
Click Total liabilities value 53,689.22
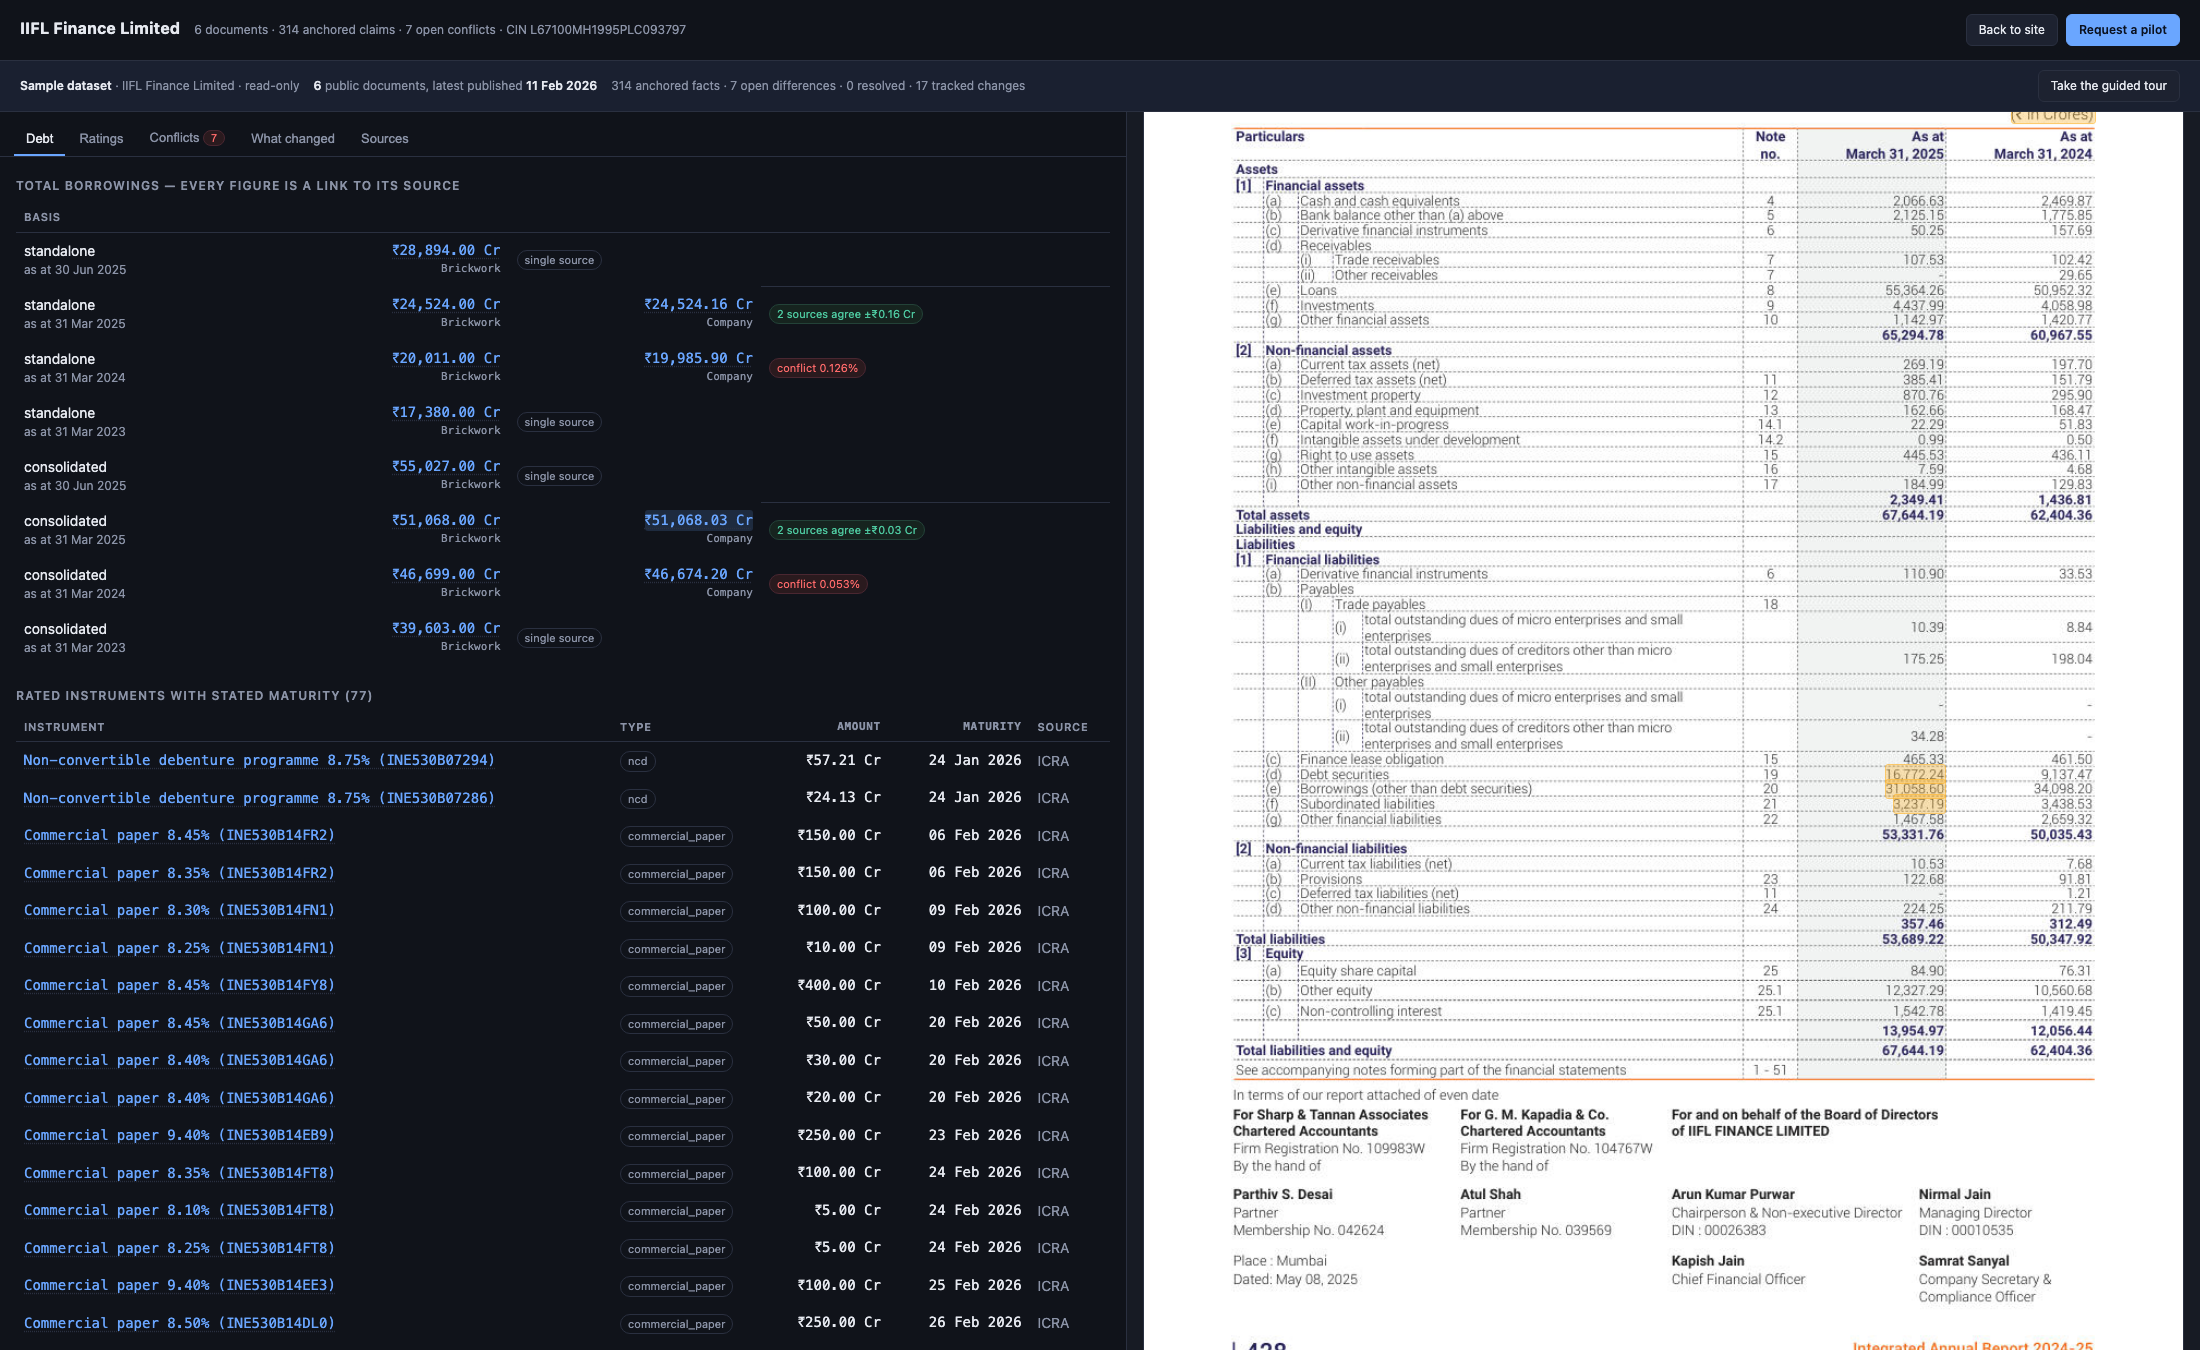pos(1913,940)
